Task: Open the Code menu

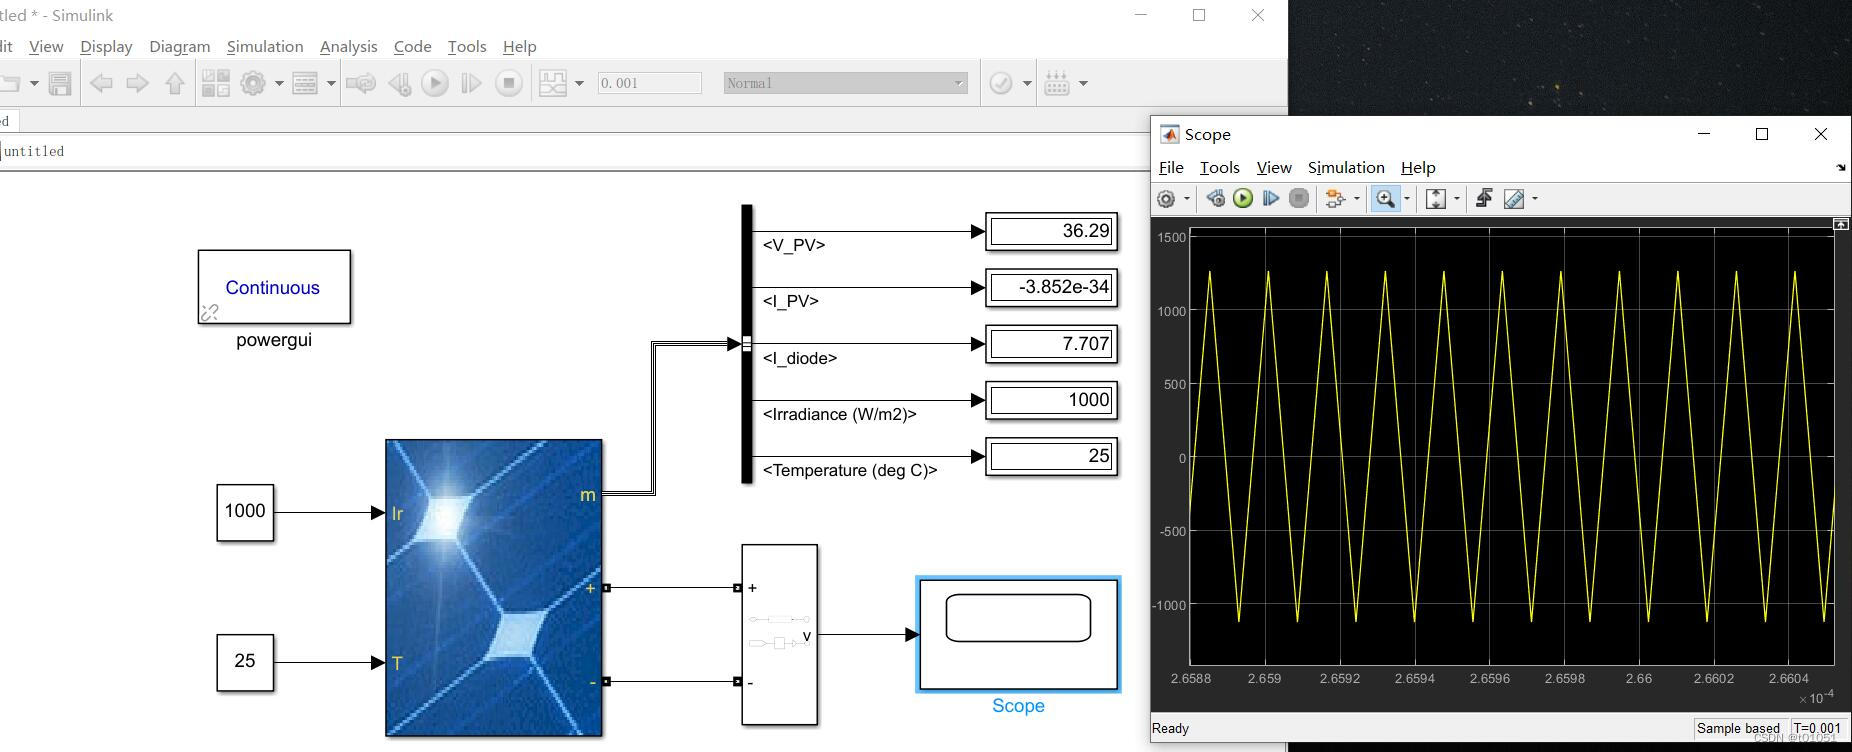Action: (x=412, y=46)
